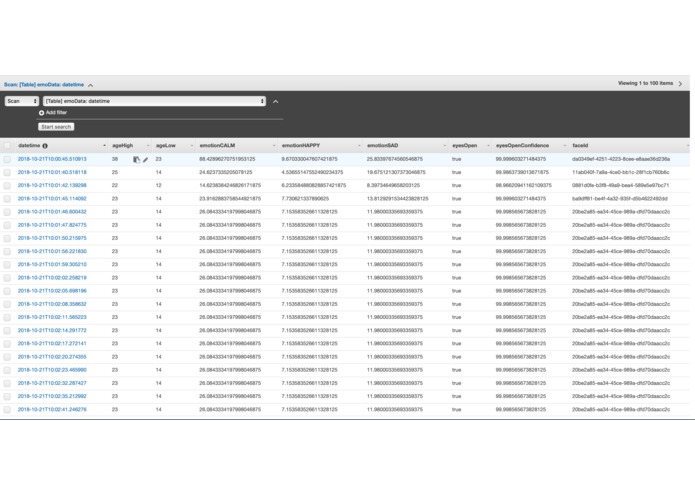Go to next page of items arrow

point(680,83)
